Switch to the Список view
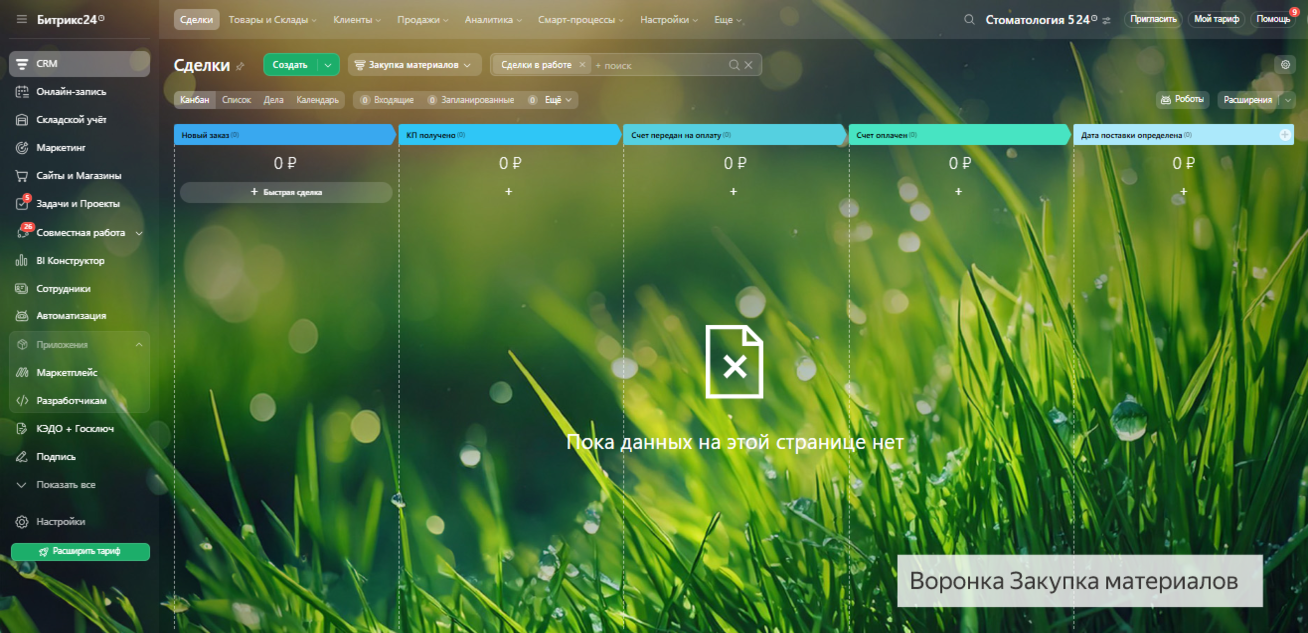This screenshot has width=1308, height=633. pos(236,100)
